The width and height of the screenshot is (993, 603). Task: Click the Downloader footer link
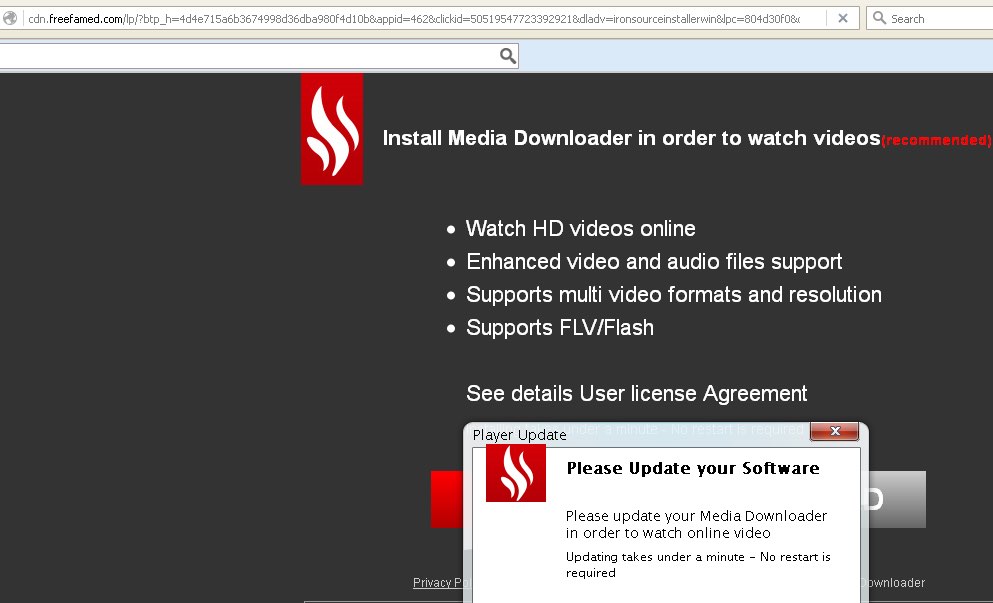[x=891, y=583]
